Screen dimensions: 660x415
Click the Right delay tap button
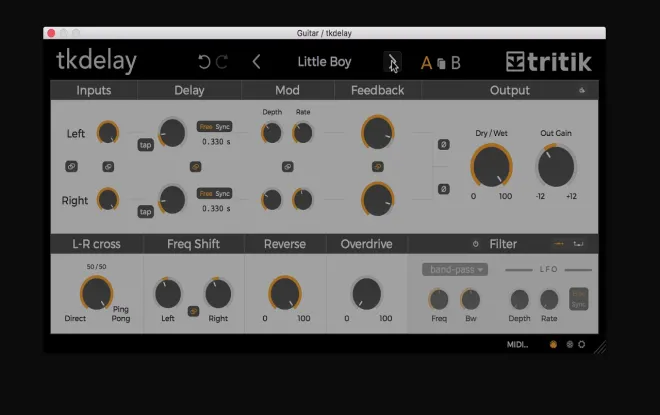point(146,211)
